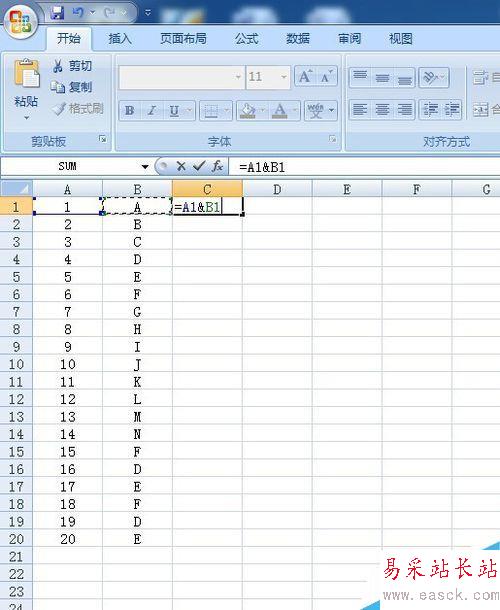Select column D header

(277, 189)
